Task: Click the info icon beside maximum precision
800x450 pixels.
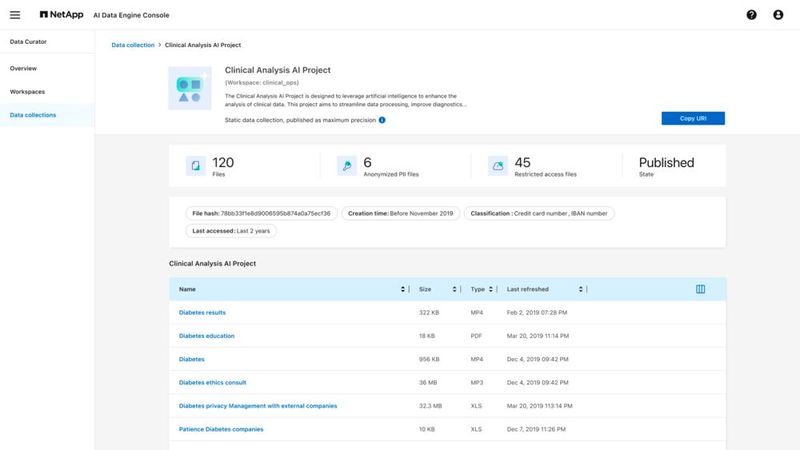Action: pyautogui.click(x=382, y=119)
